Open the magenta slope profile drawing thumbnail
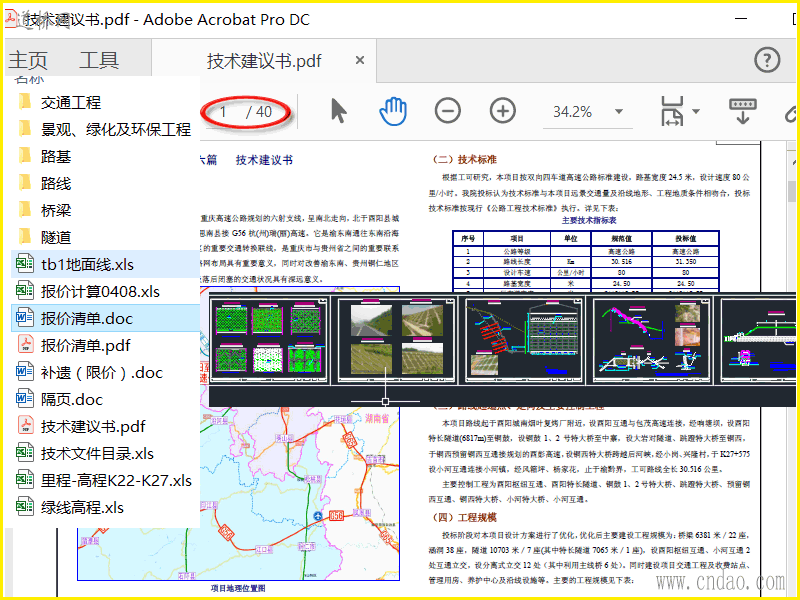Image resolution: width=800 pixels, height=600 pixels. pos(652,340)
